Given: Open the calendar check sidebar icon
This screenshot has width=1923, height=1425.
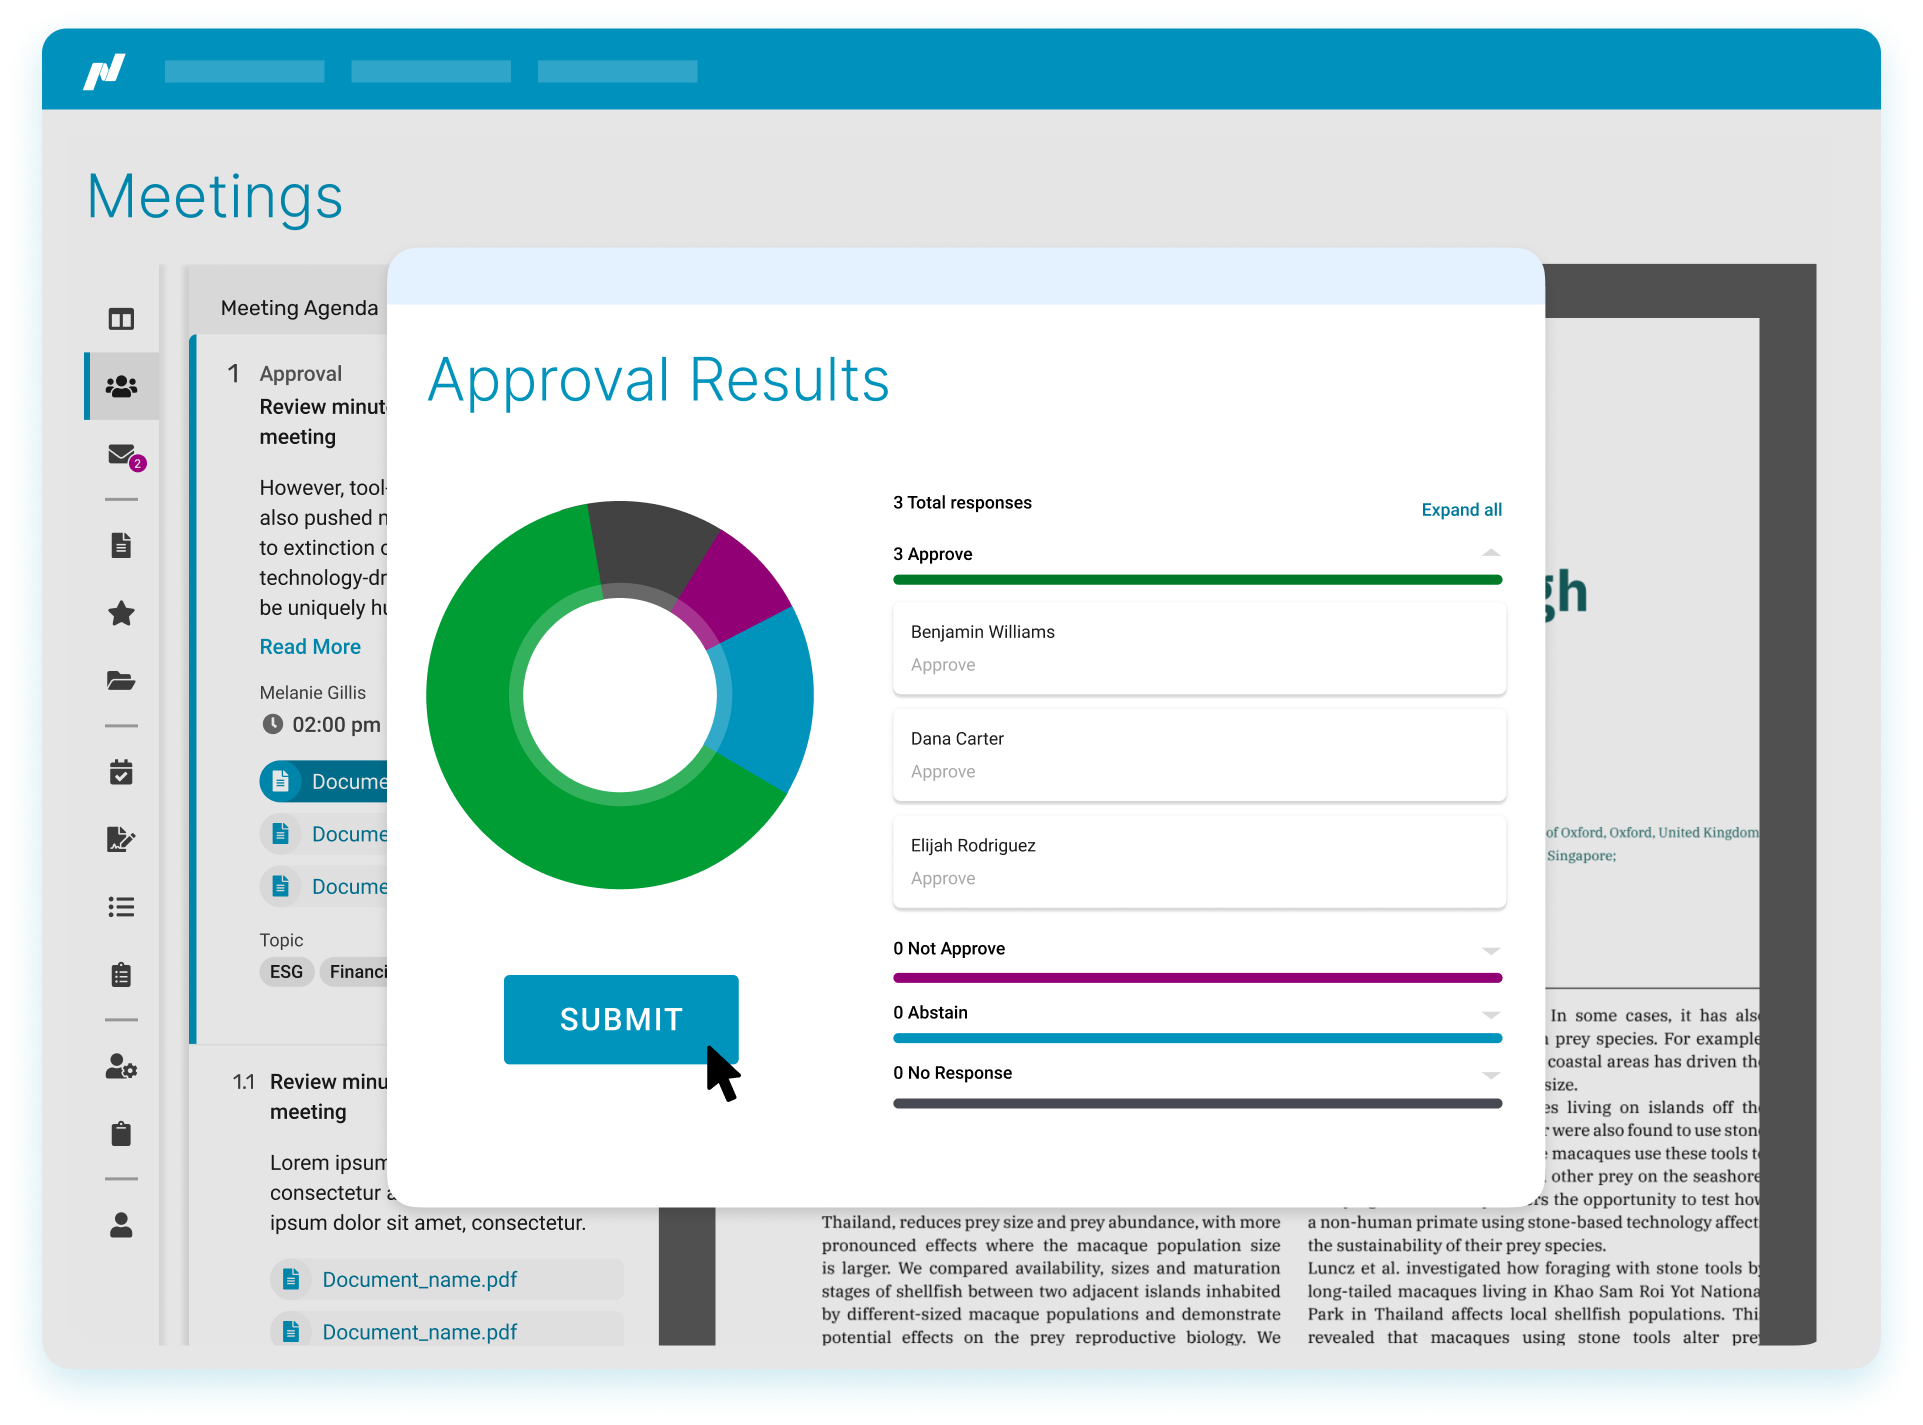Looking at the screenshot, I should 121,772.
